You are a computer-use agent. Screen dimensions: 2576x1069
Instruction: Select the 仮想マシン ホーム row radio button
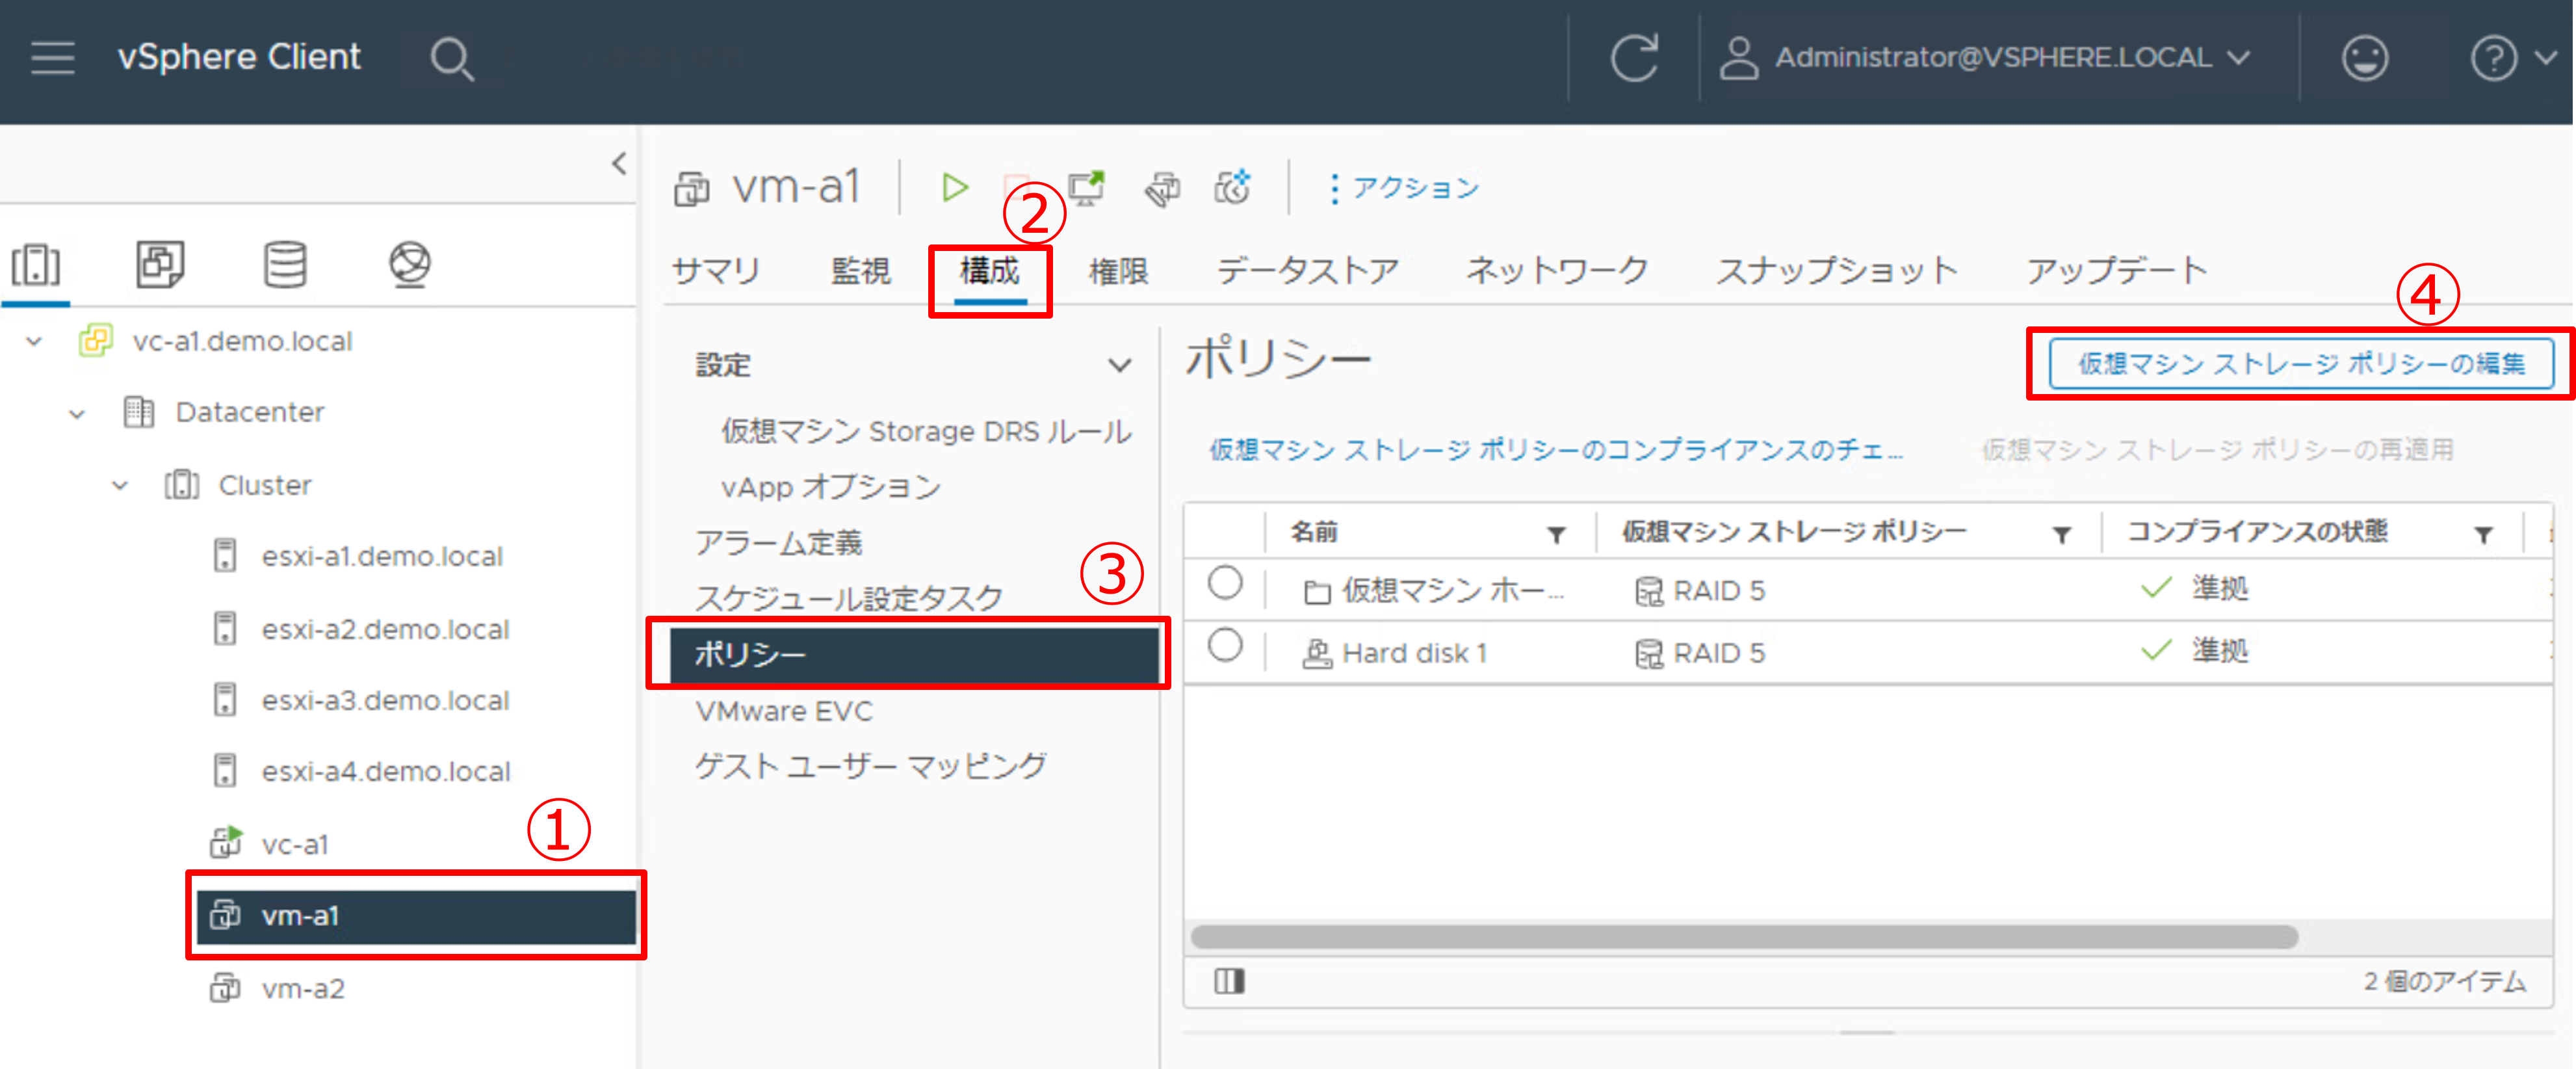pyautogui.click(x=1224, y=583)
